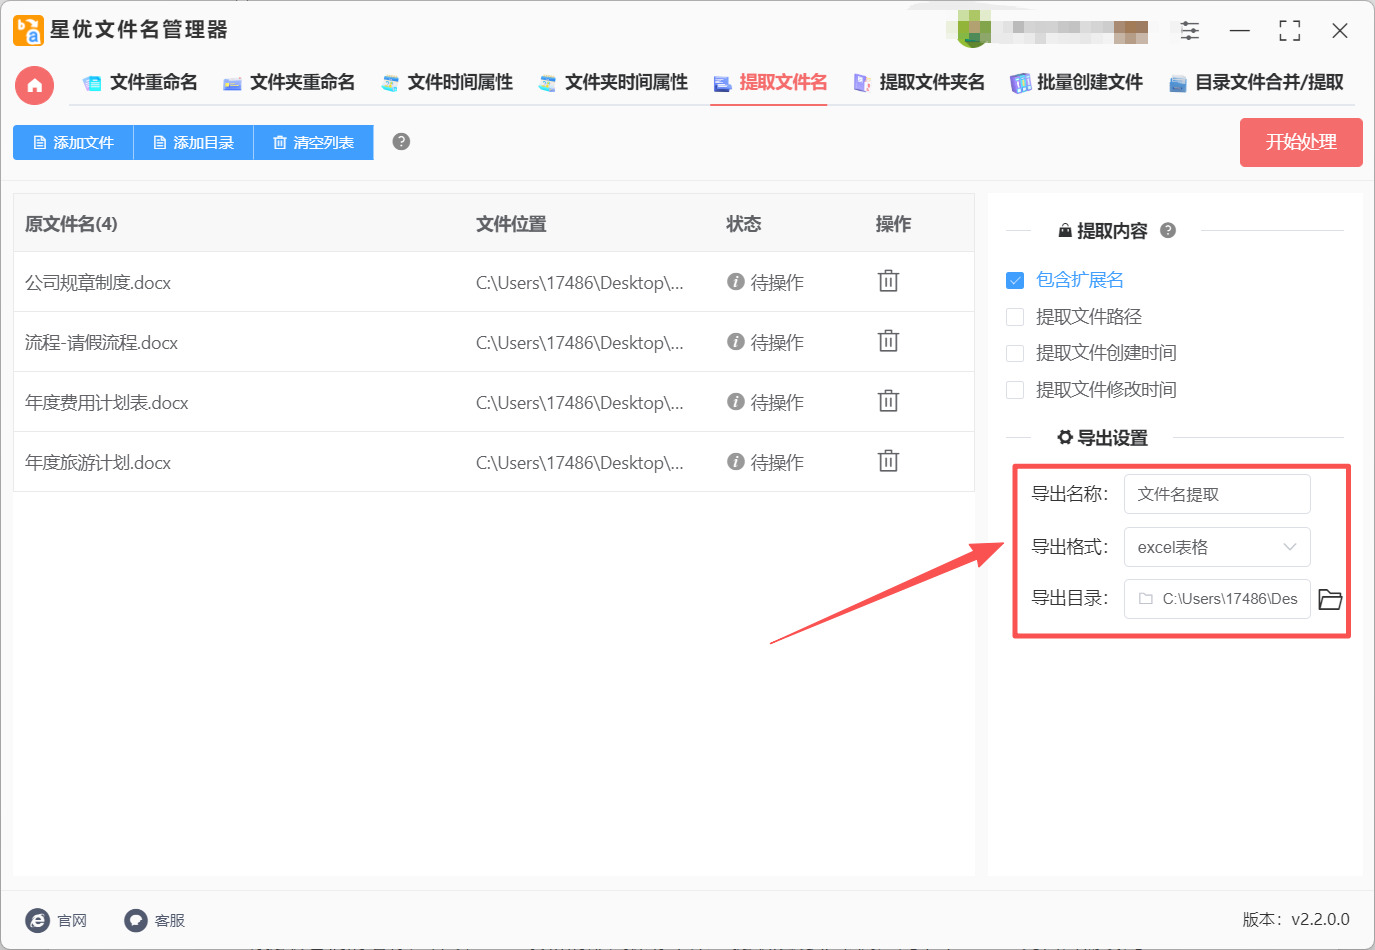Open the 导出格式 excel表格 dropdown
1375x950 pixels.
tap(1217, 547)
